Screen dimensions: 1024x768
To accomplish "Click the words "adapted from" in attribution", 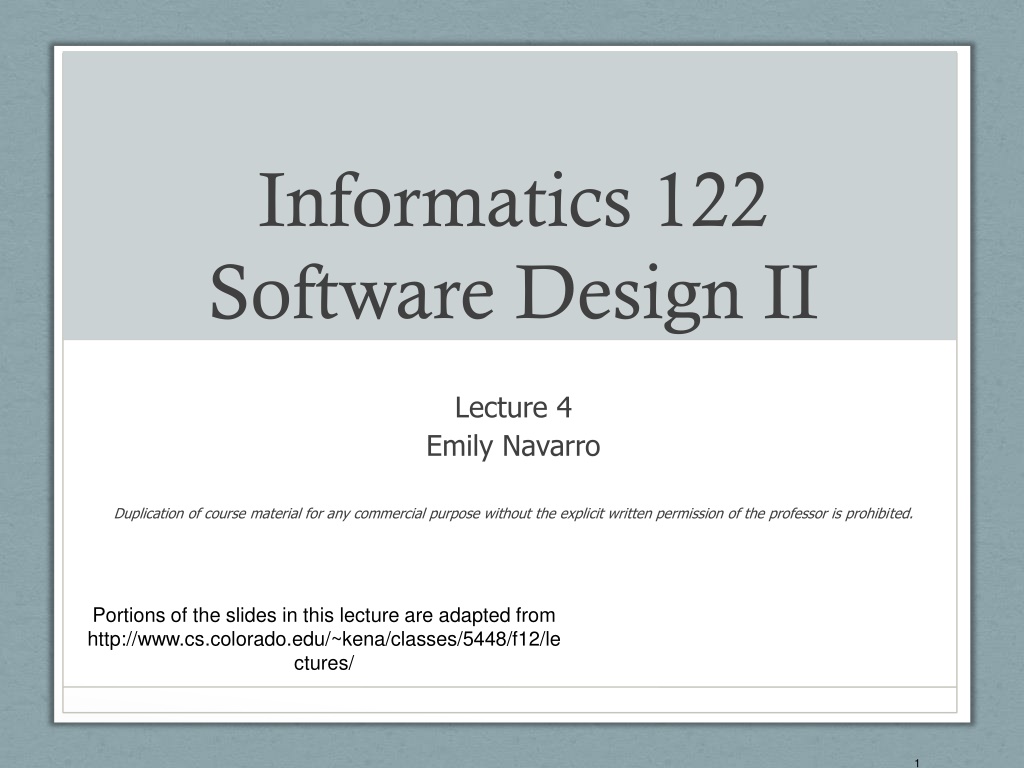I will (506, 615).
